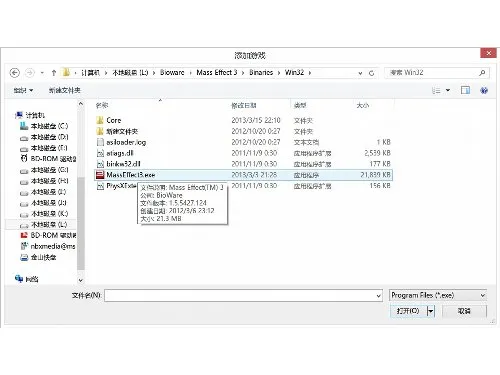
Task: Click the sidebar scroll down arrow
Action: pyautogui.click(x=80, y=280)
